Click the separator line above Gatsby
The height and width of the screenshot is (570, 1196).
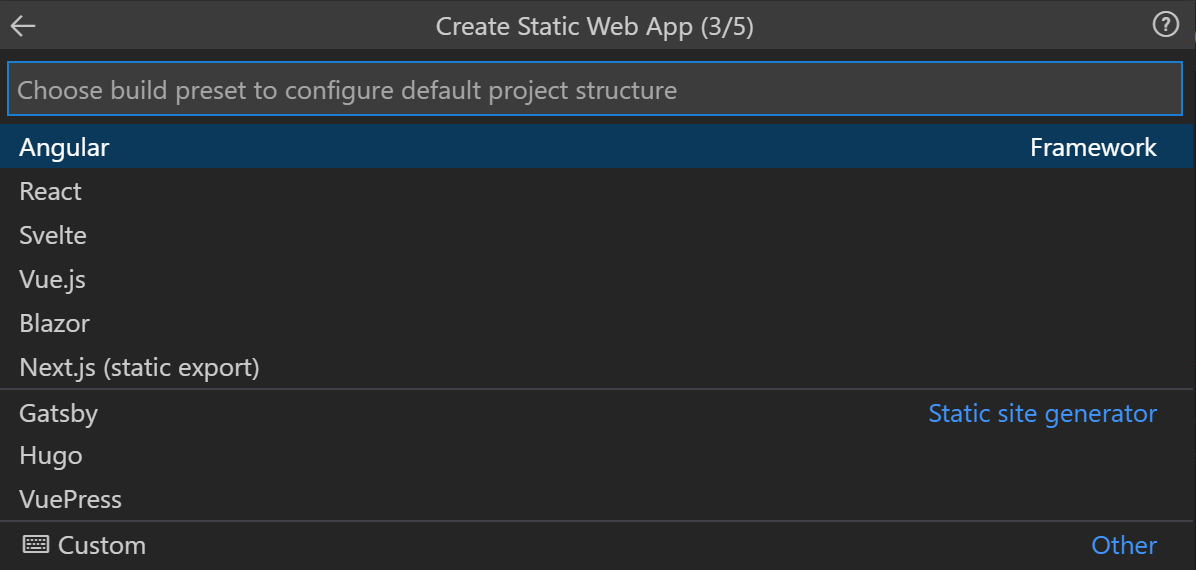(595, 389)
